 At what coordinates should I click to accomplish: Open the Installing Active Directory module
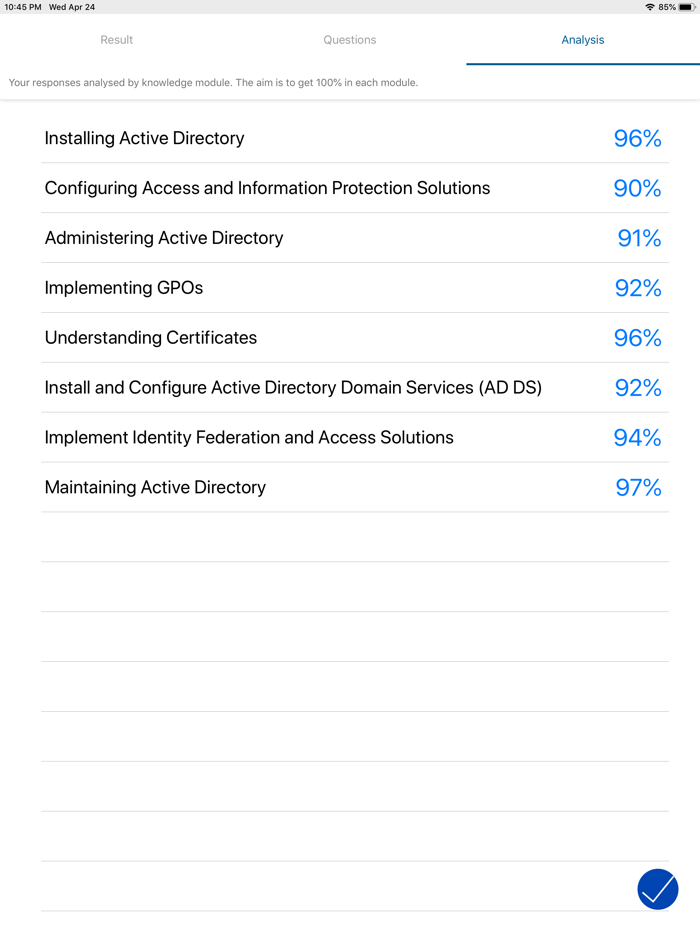coord(144,138)
